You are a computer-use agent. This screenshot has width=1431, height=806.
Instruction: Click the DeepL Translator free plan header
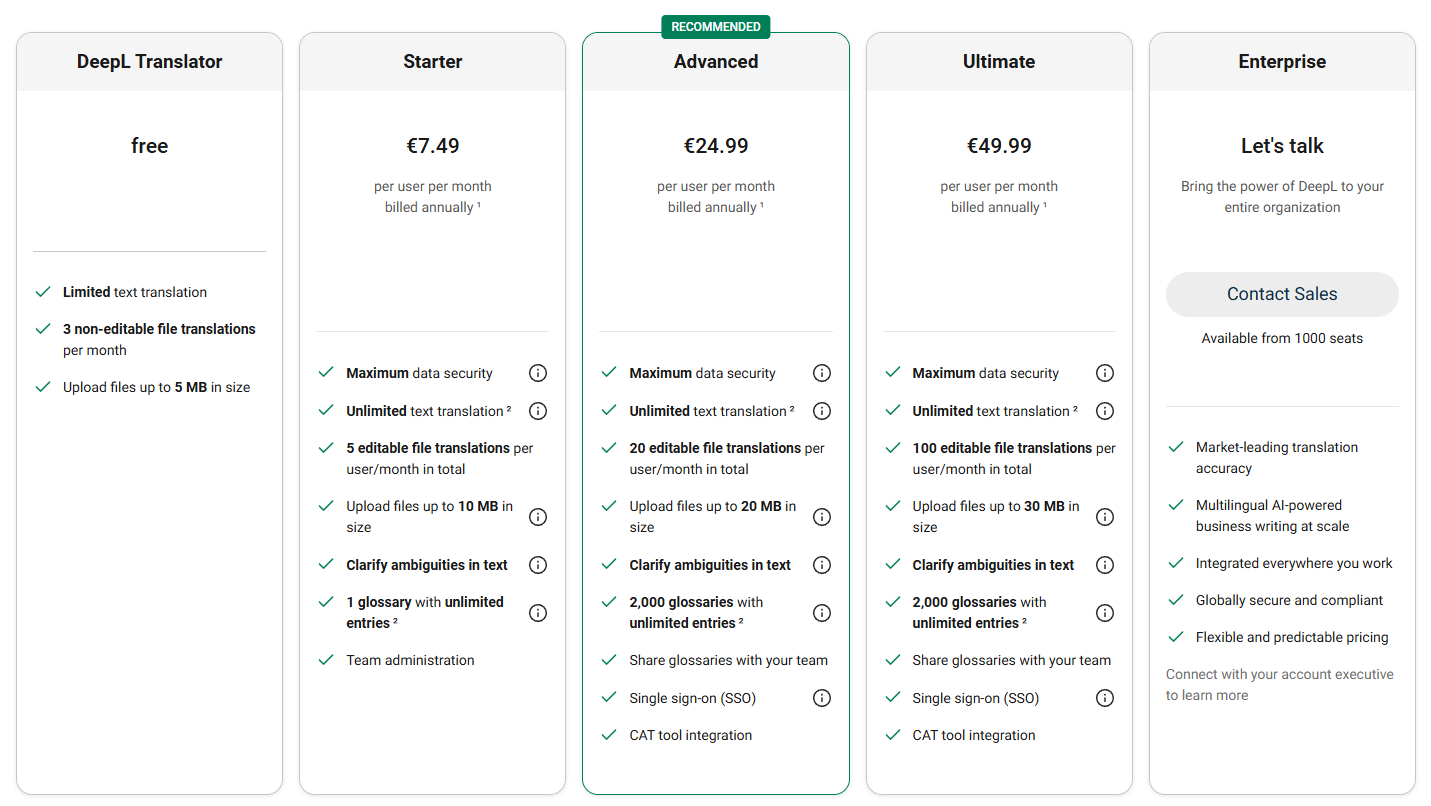pos(149,62)
